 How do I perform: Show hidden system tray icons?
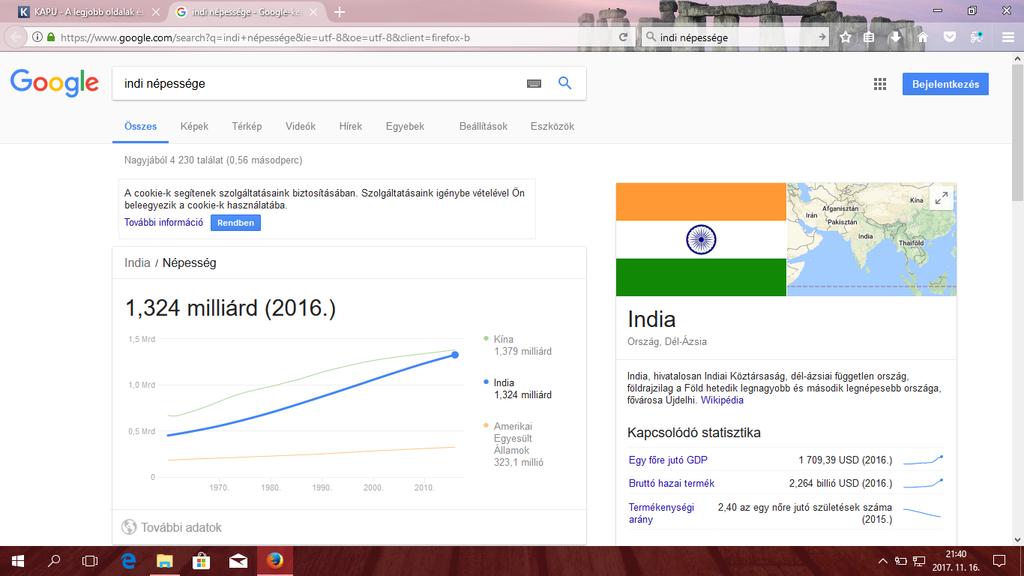[x=882, y=561]
